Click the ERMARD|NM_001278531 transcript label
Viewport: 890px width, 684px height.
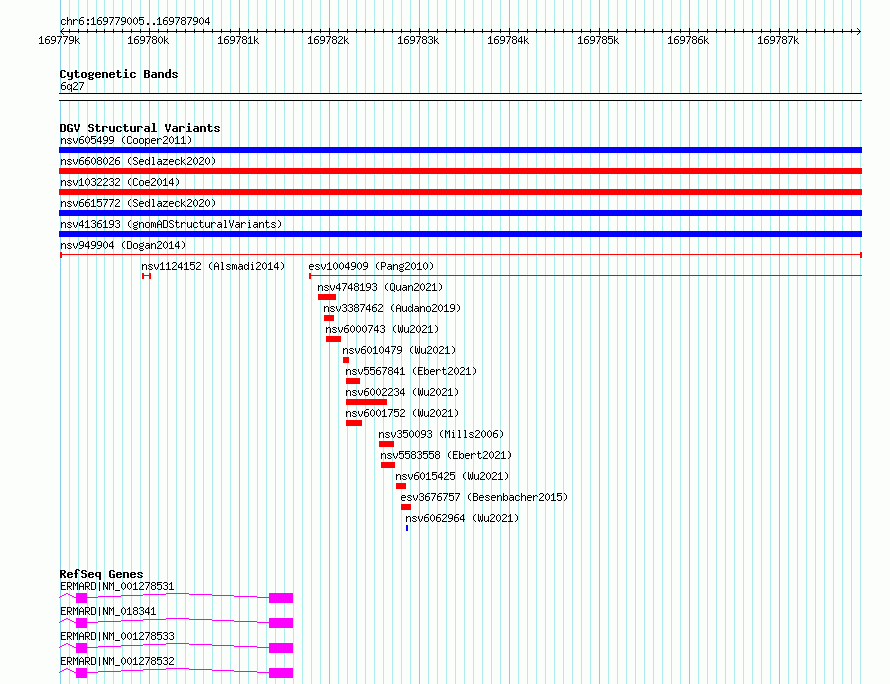click(x=117, y=586)
